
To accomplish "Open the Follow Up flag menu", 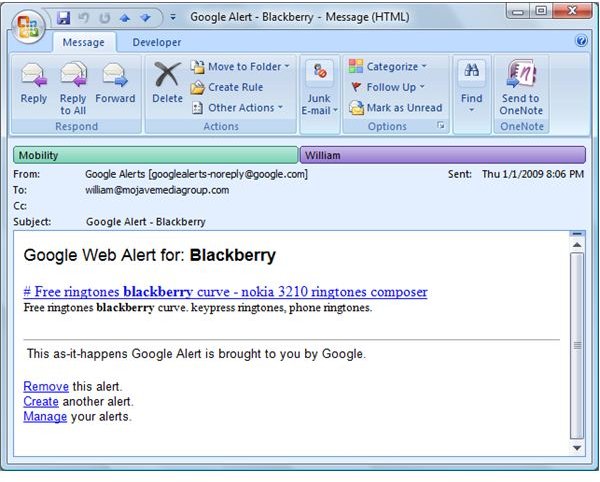I will point(388,87).
